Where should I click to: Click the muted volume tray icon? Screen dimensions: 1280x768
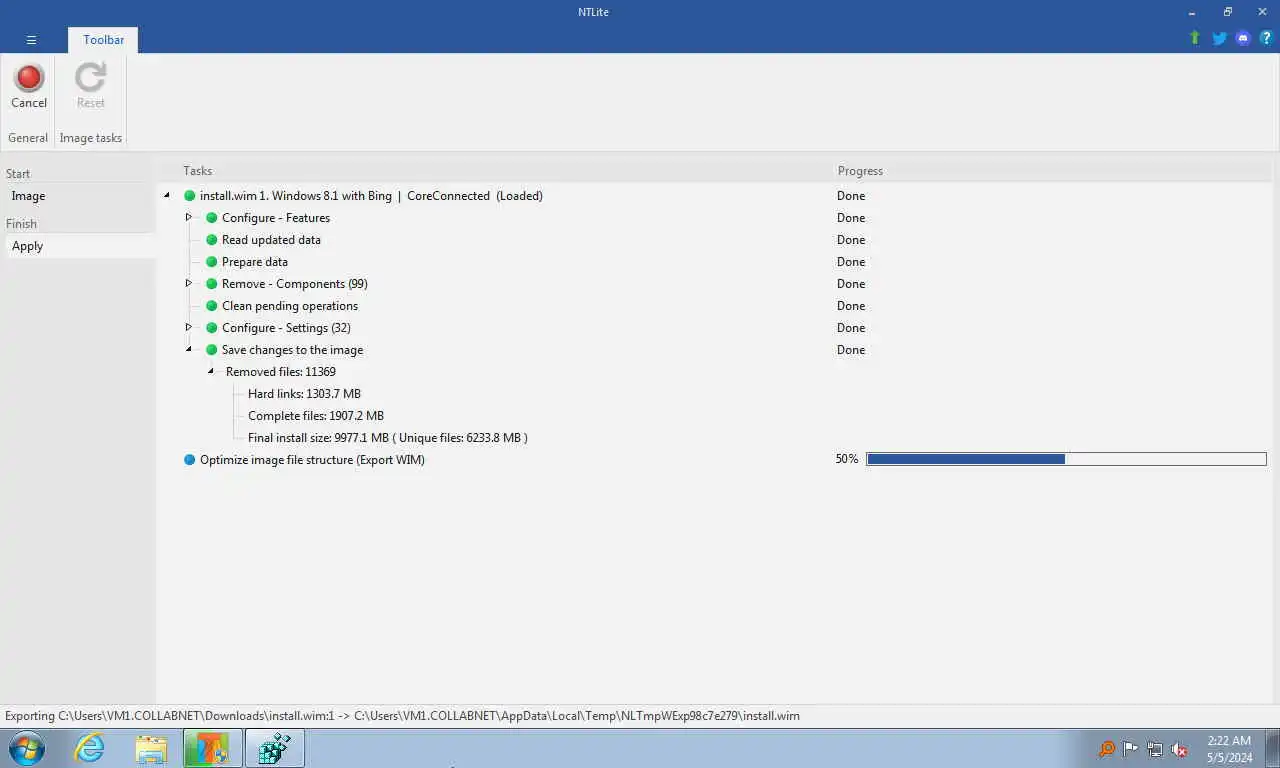click(1179, 749)
